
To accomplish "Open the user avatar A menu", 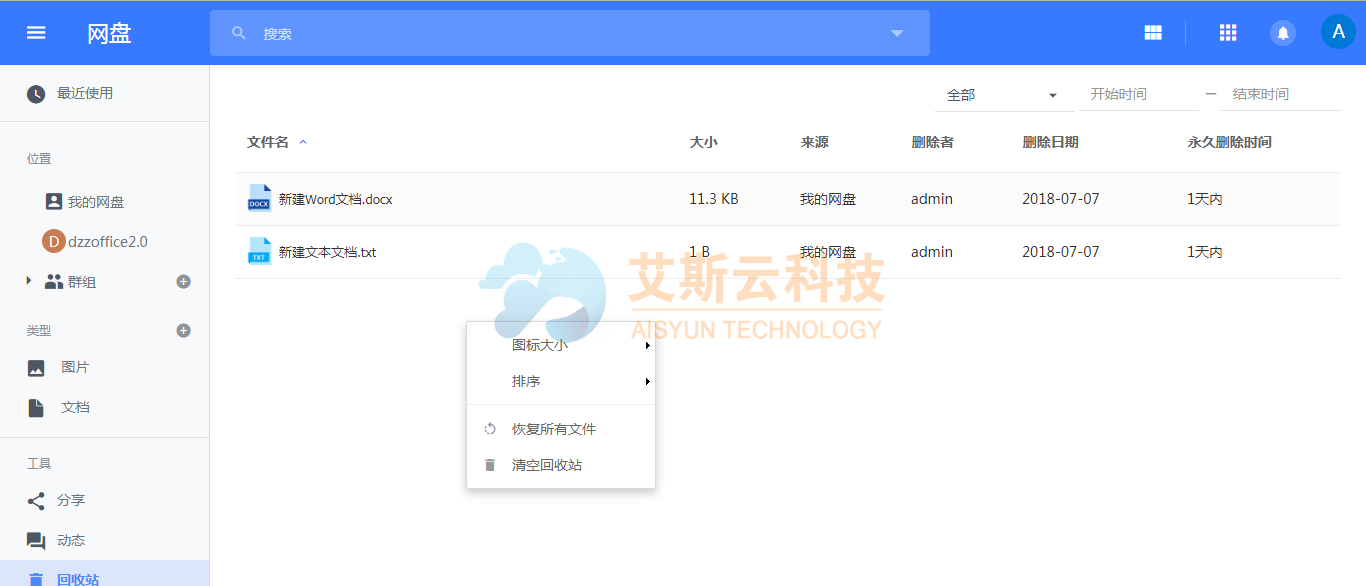I will tap(1338, 32).
